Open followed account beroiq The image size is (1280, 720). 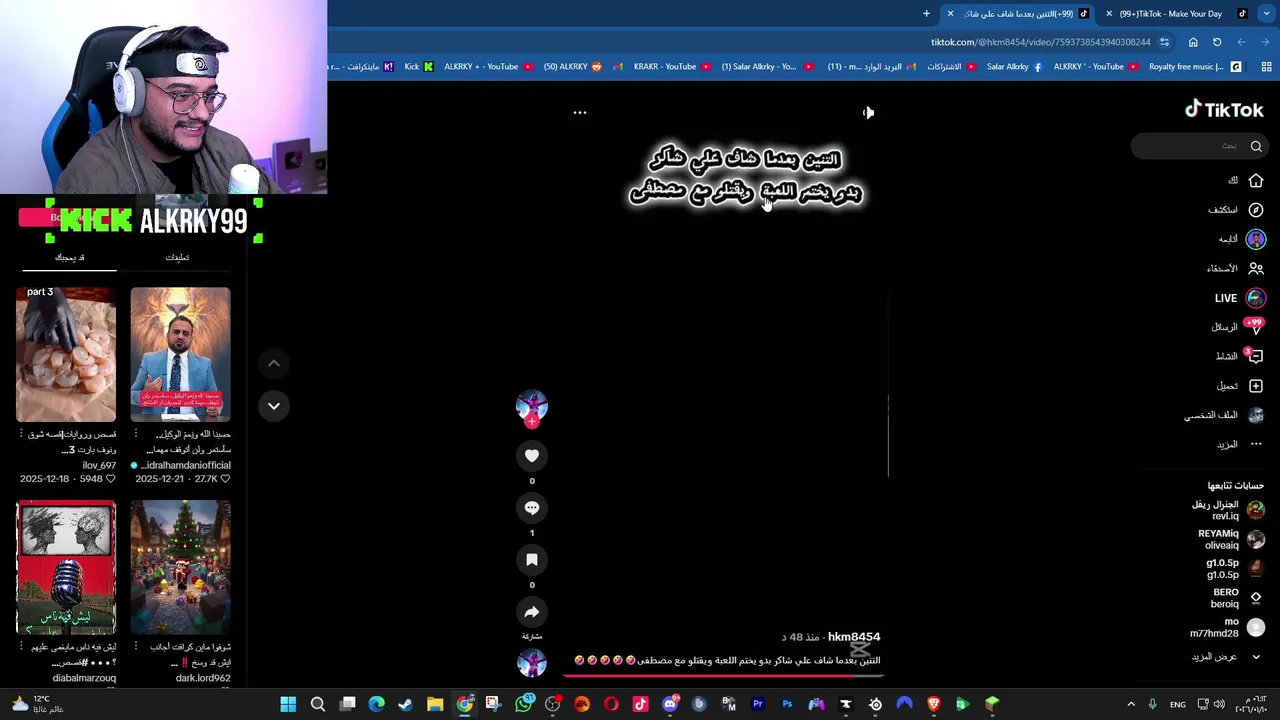[x=1238, y=597]
